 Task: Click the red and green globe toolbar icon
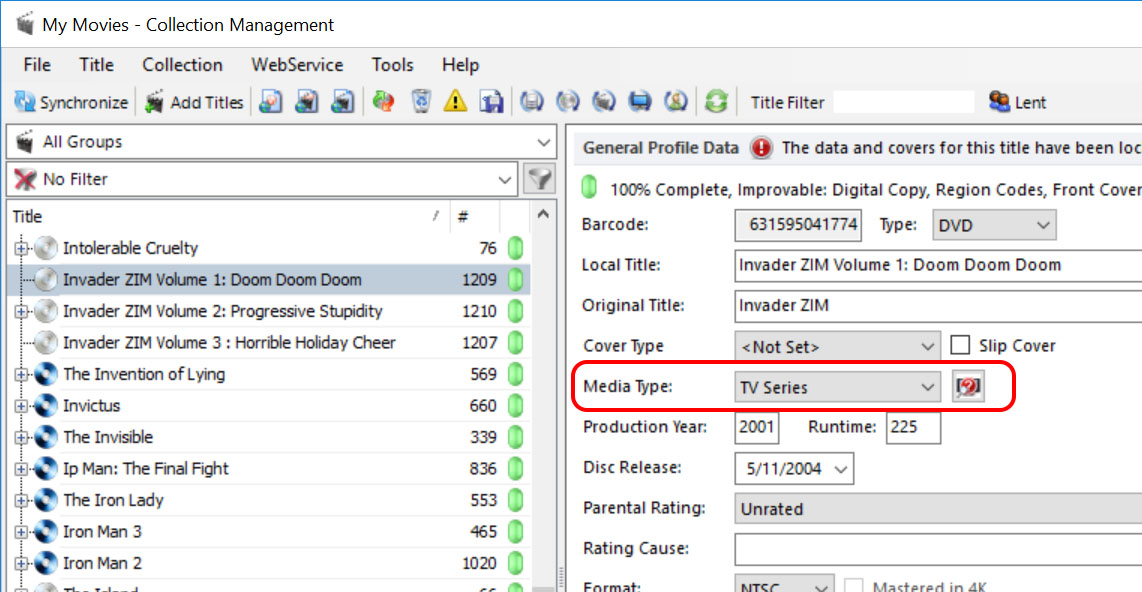tap(384, 102)
